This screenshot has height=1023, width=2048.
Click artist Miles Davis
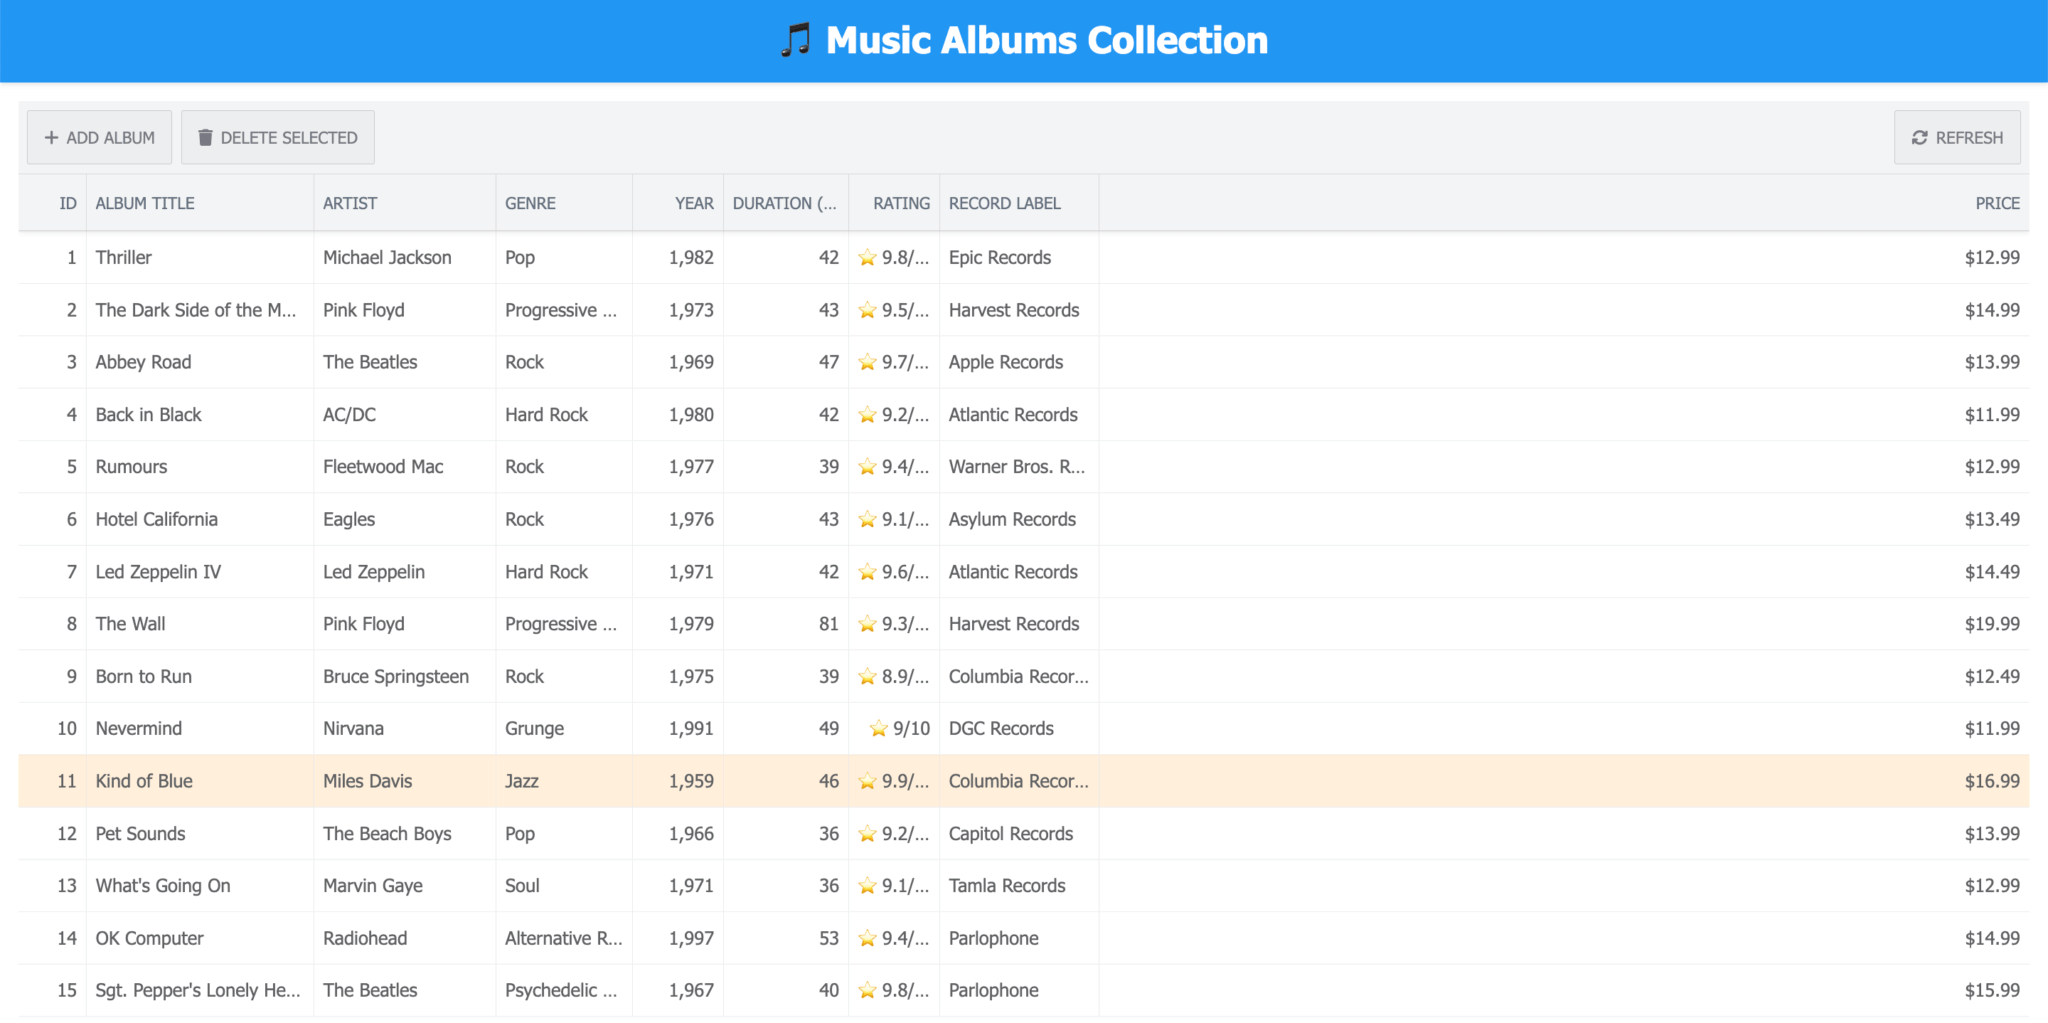tap(405, 781)
